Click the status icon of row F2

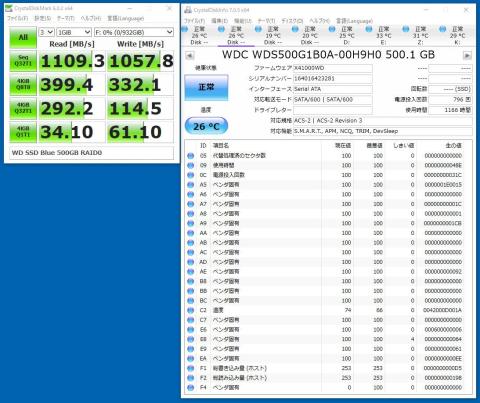click(x=191, y=378)
